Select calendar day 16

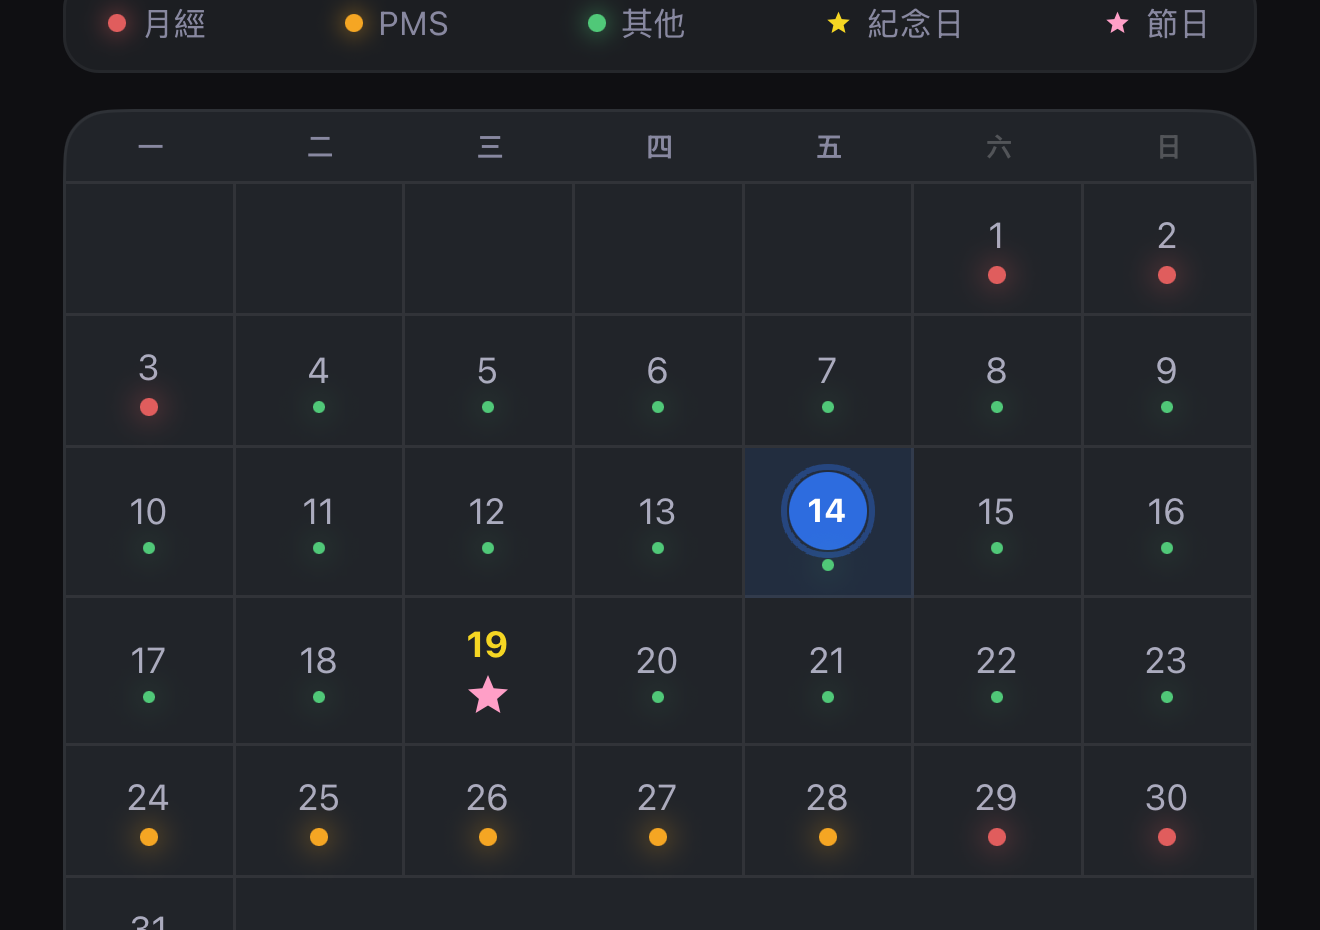(1167, 521)
